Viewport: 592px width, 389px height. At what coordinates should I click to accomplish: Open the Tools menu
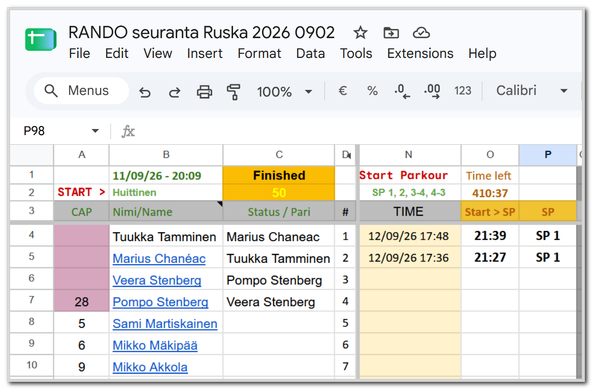[356, 54]
